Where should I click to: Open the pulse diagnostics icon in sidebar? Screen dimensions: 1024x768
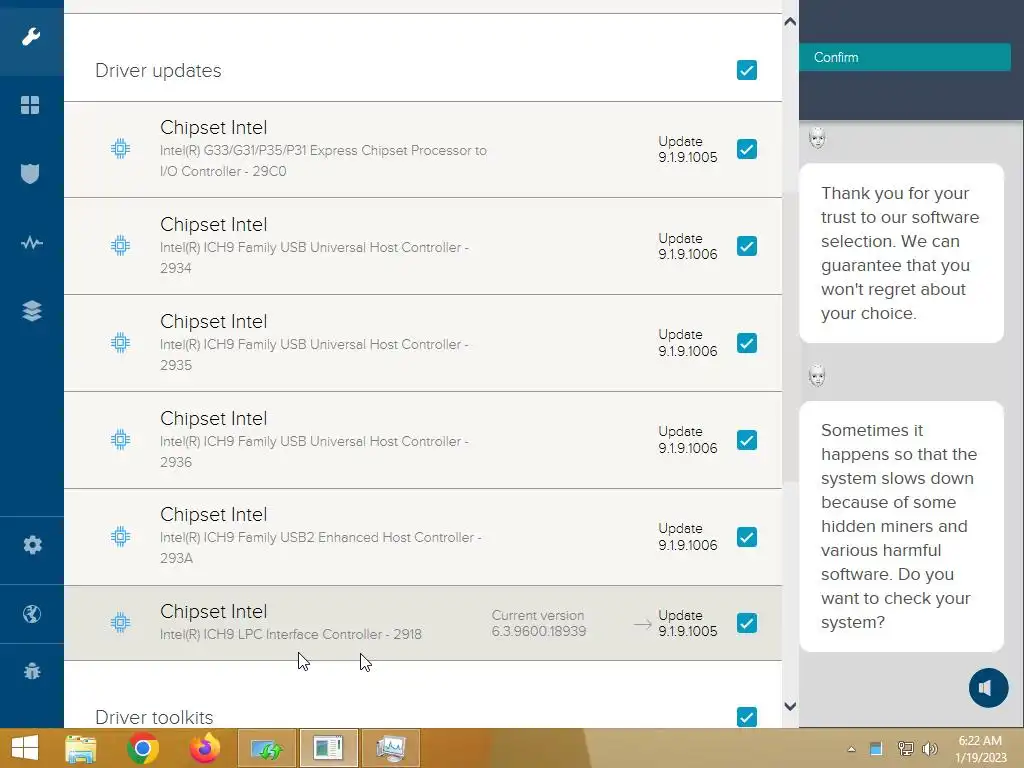(31, 243)
